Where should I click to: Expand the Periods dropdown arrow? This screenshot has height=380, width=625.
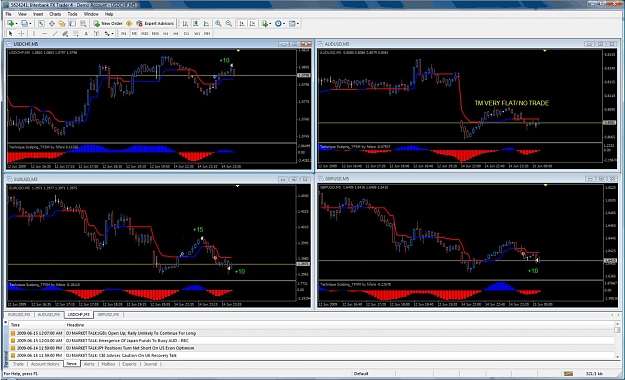point(284,24)
